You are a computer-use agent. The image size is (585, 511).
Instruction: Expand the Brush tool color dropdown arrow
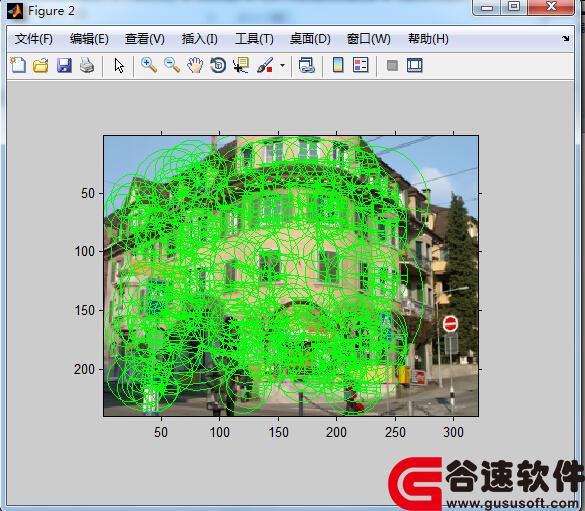click(x=282, y=66)
